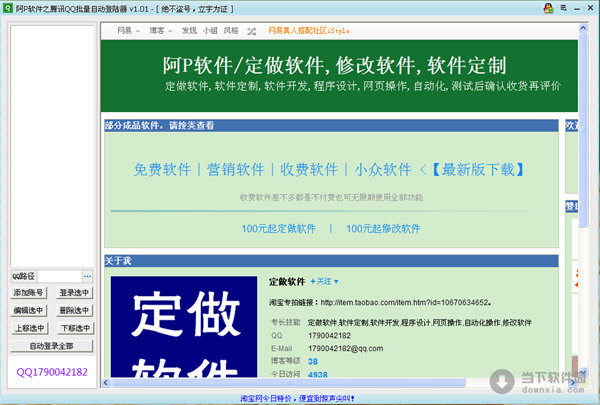Click the 上移选中 button
This screenshot has width=600, height=405.
pos(29,328)
